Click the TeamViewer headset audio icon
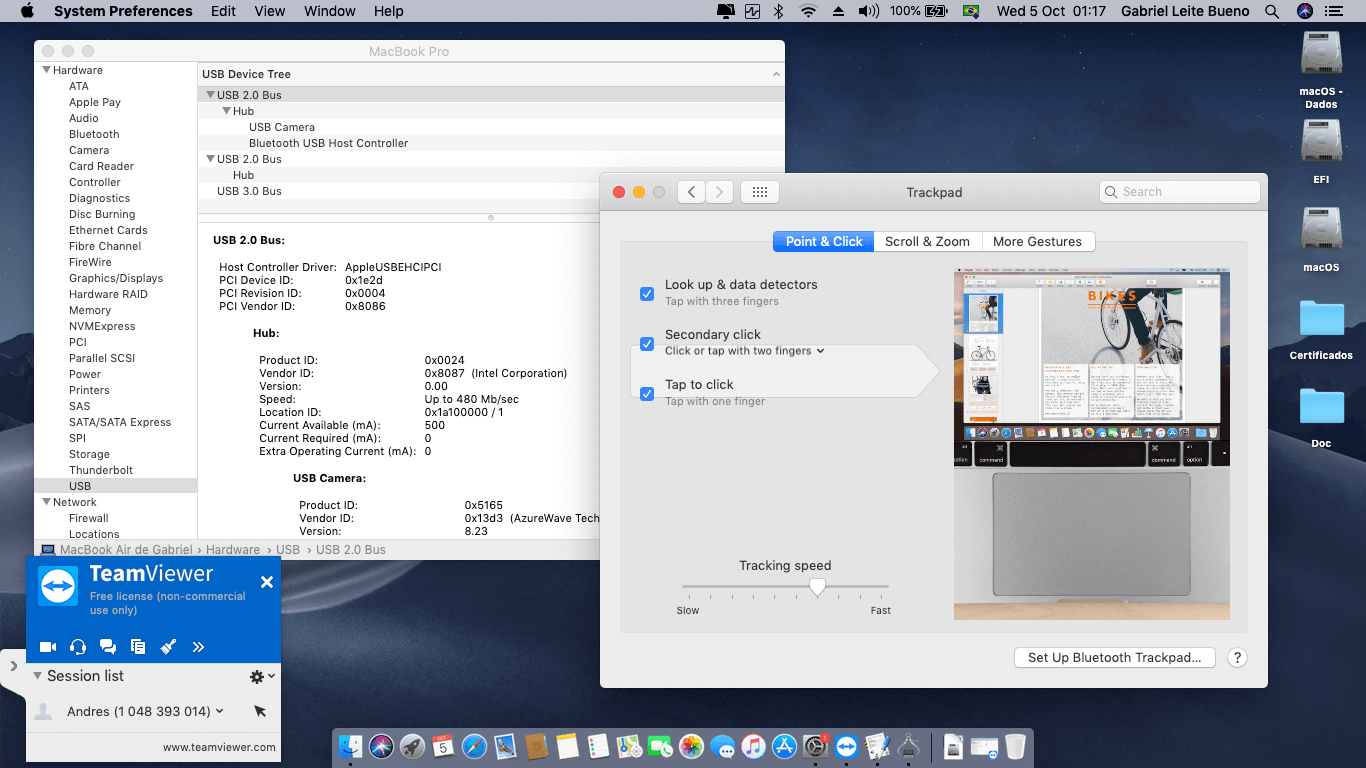Viewport: 1366px width, 768px height. [x=78, y=647]
